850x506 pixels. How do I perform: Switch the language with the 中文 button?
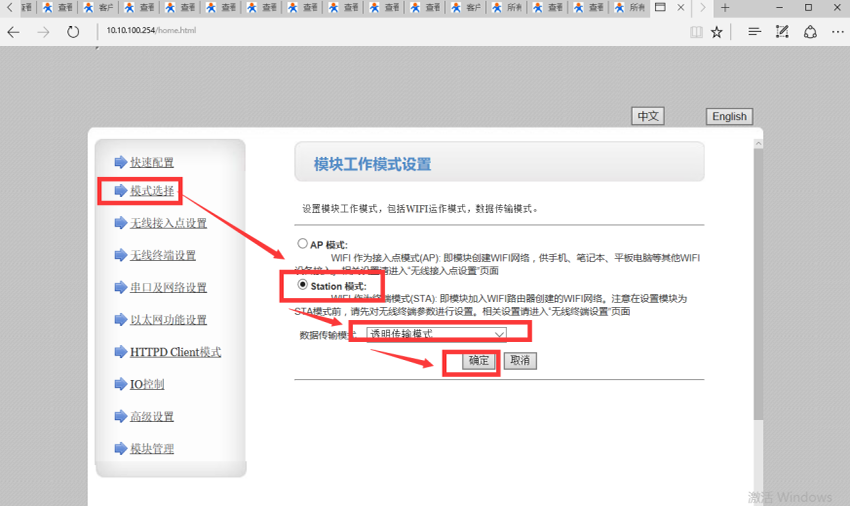point(648,116)
